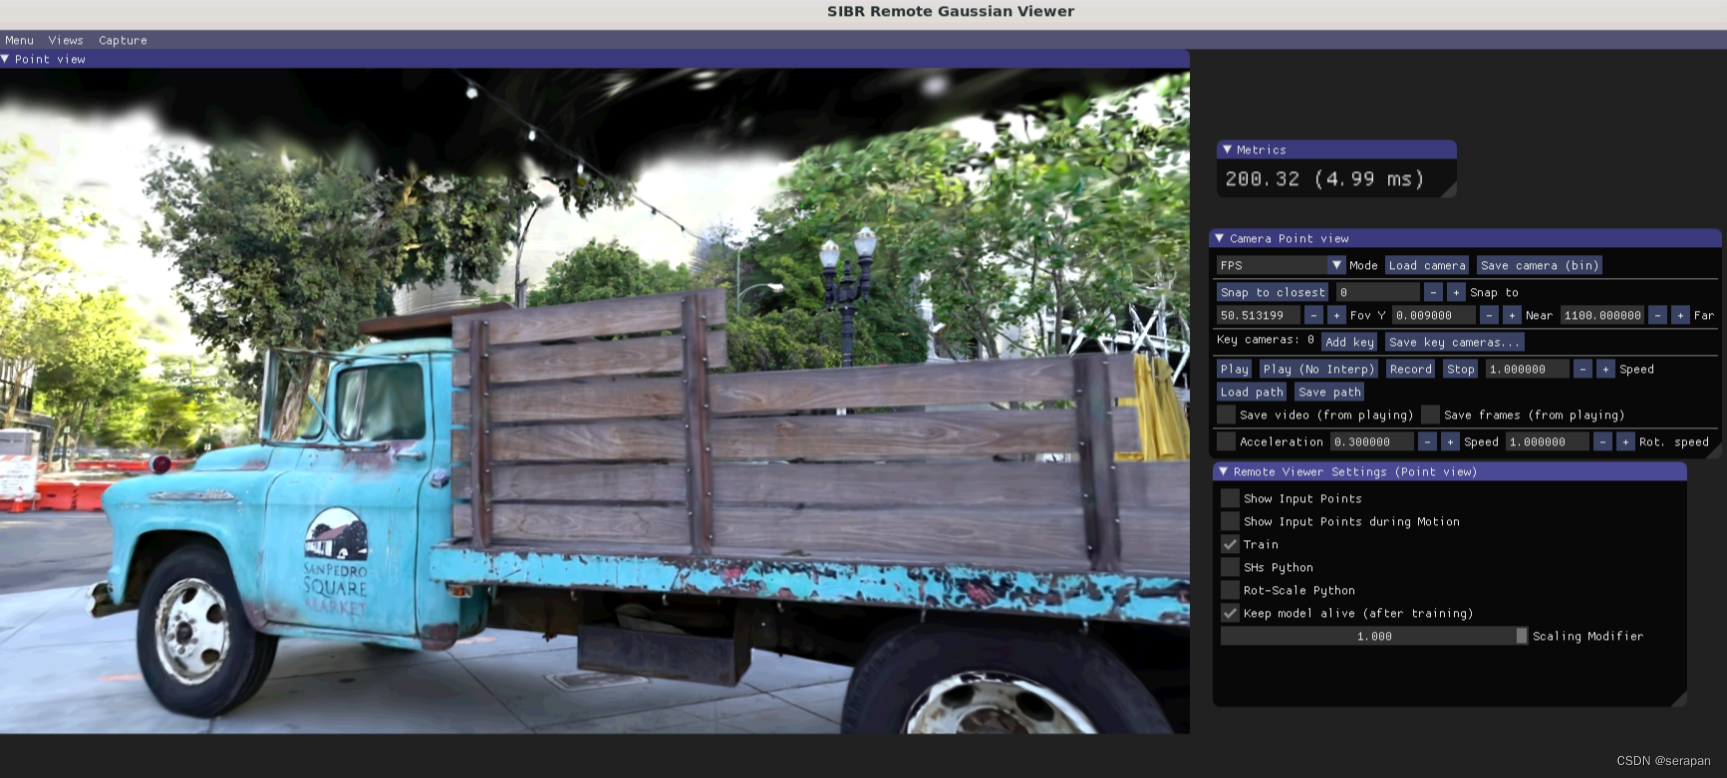Click the rendered truck scene viewport
The image size is (1727, 778).
(x=594, y=400)
